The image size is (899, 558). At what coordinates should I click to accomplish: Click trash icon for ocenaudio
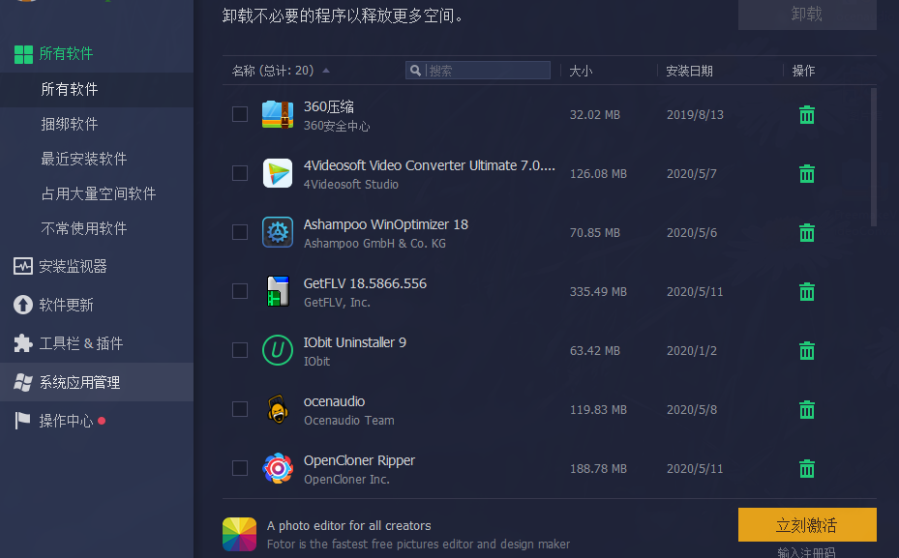tap(807, 410)
